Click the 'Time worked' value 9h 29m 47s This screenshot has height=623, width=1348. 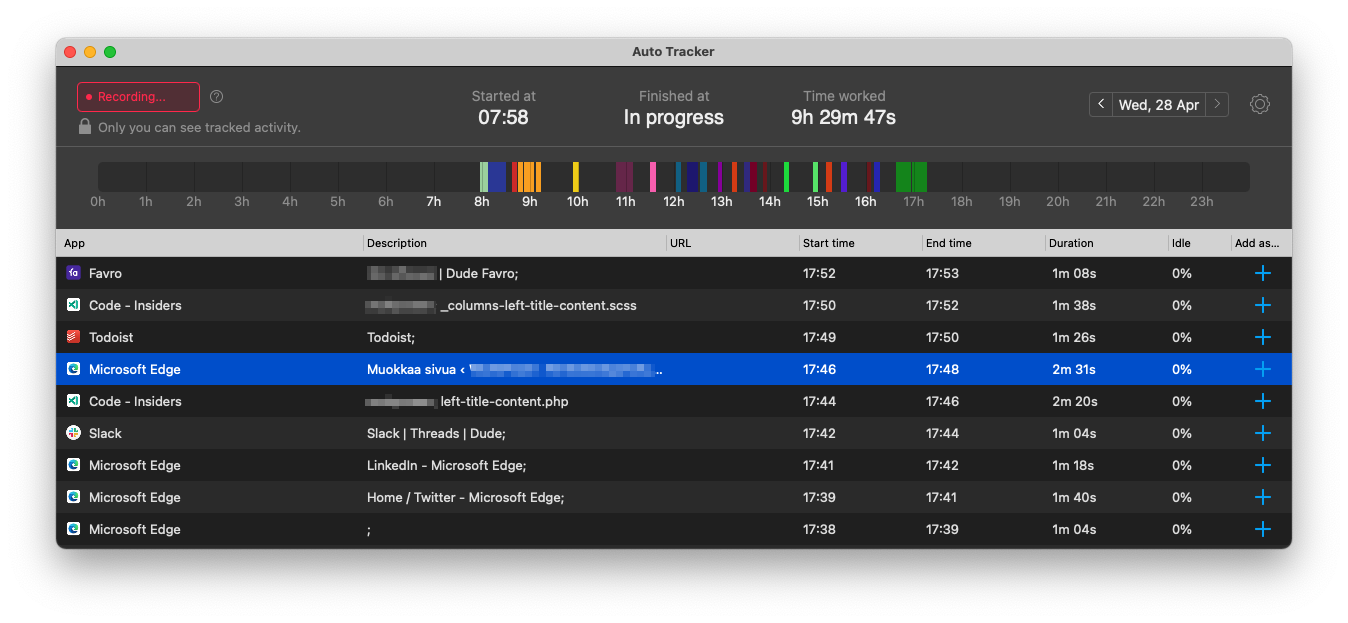[x=844, y=117]
